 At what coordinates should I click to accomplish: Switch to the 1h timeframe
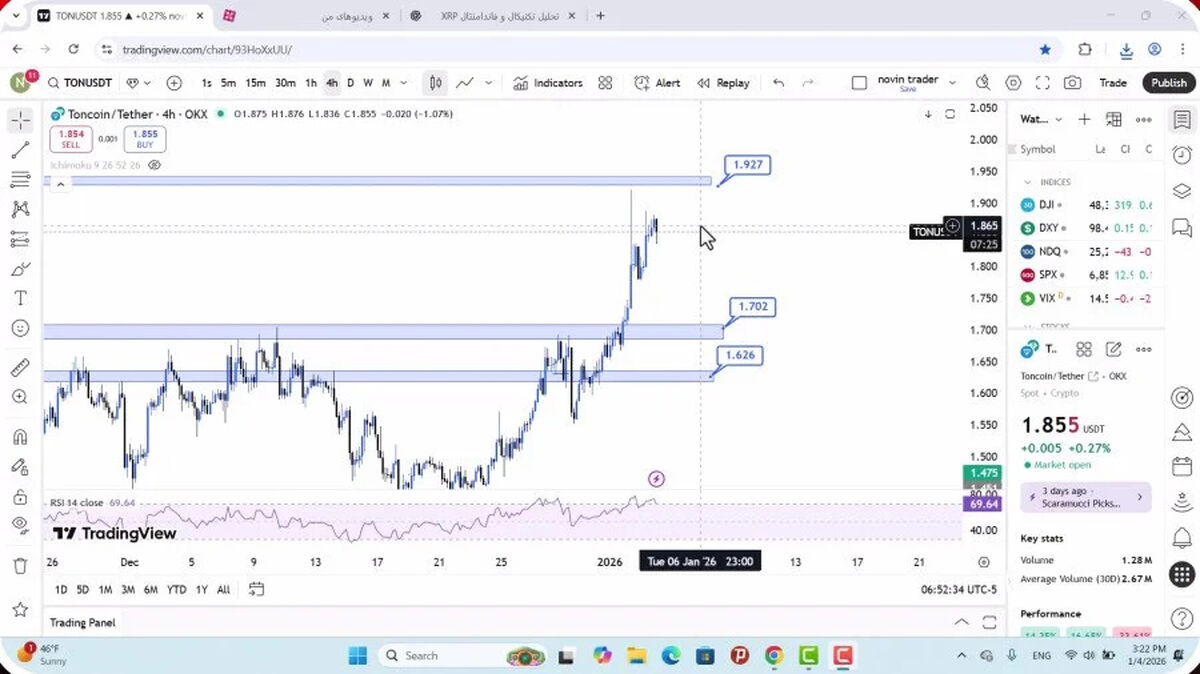click(311, 83)
